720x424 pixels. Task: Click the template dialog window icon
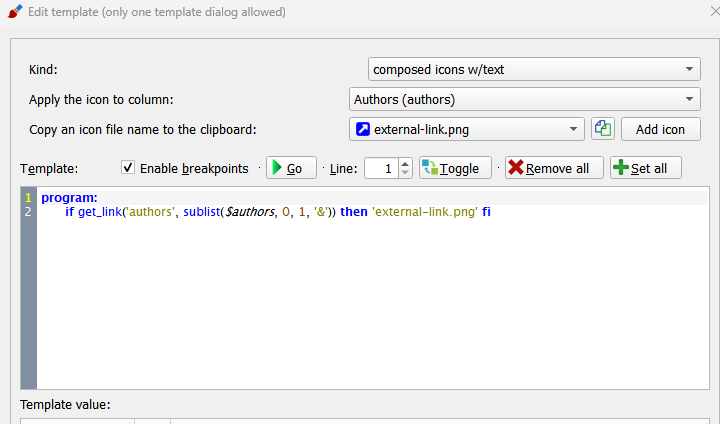click(15, 13)
